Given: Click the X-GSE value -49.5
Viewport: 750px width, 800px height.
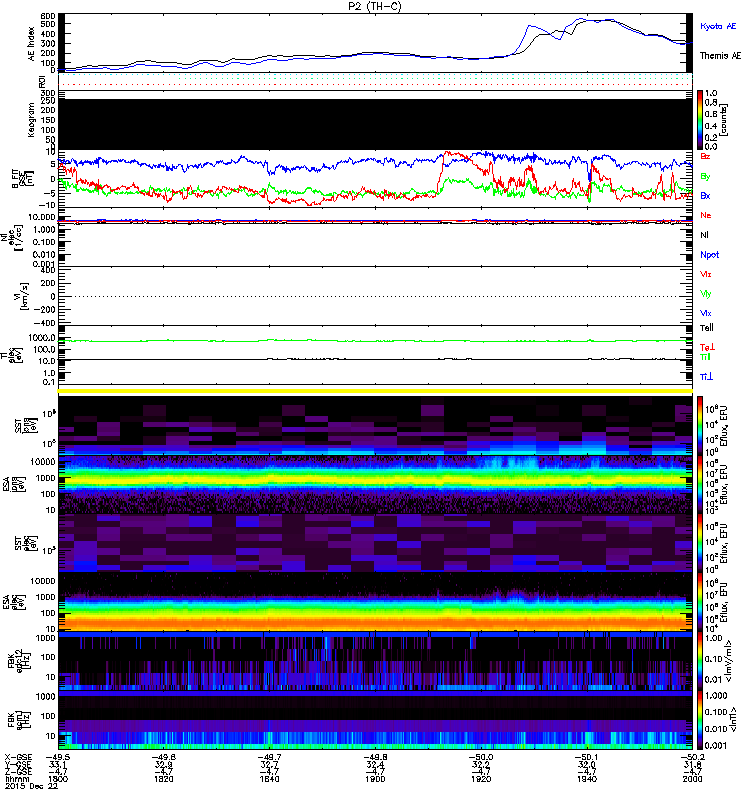Looking at the screenshot, I should click(x=58, y=757).
